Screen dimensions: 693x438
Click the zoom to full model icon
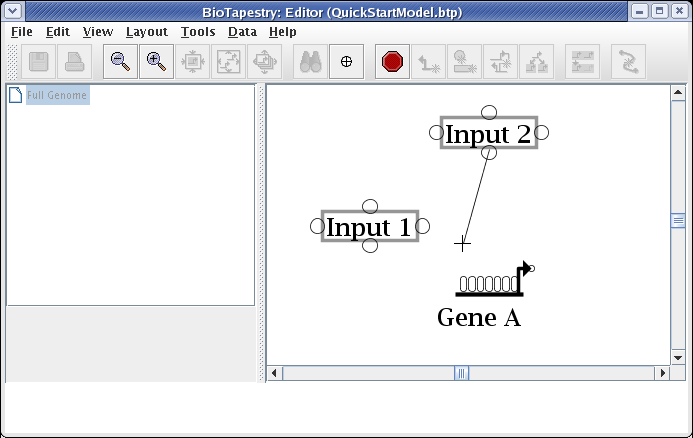tap(229, 62)
